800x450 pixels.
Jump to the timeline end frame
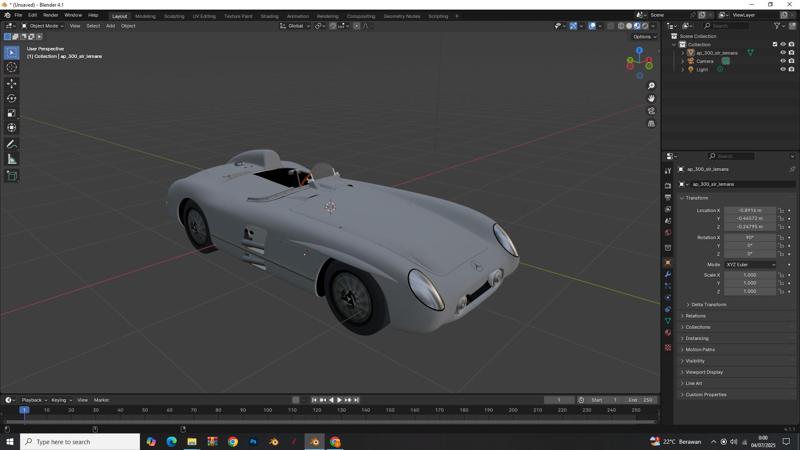pyautogui.click(x=357, y=400)
